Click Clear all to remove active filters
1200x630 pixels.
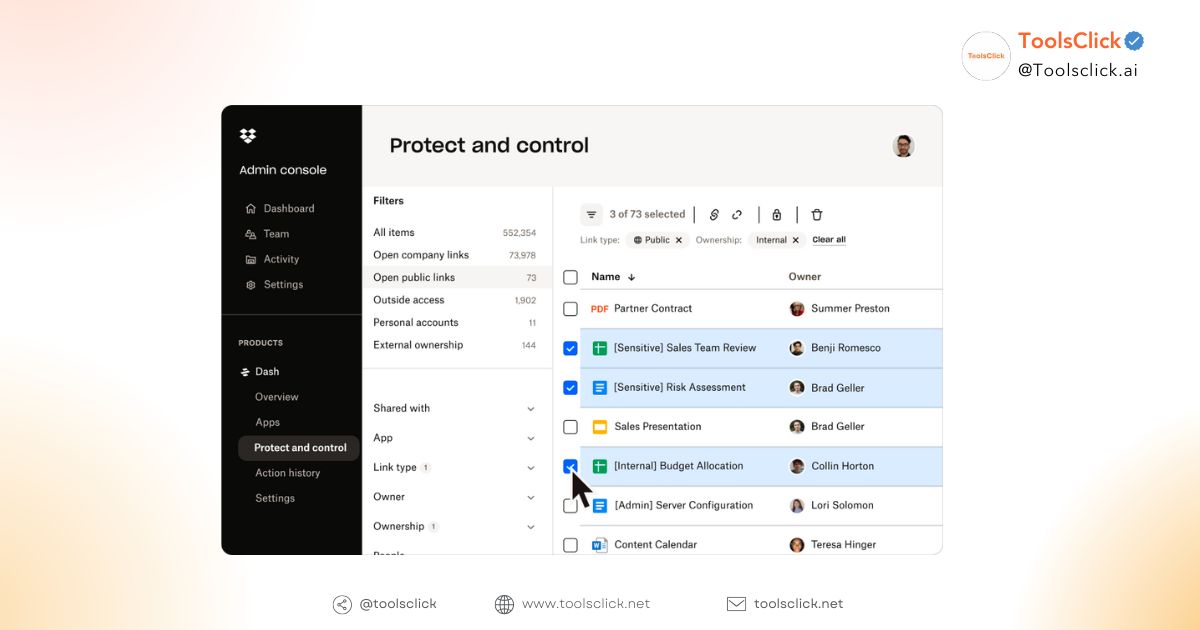[x=828, y=240]
